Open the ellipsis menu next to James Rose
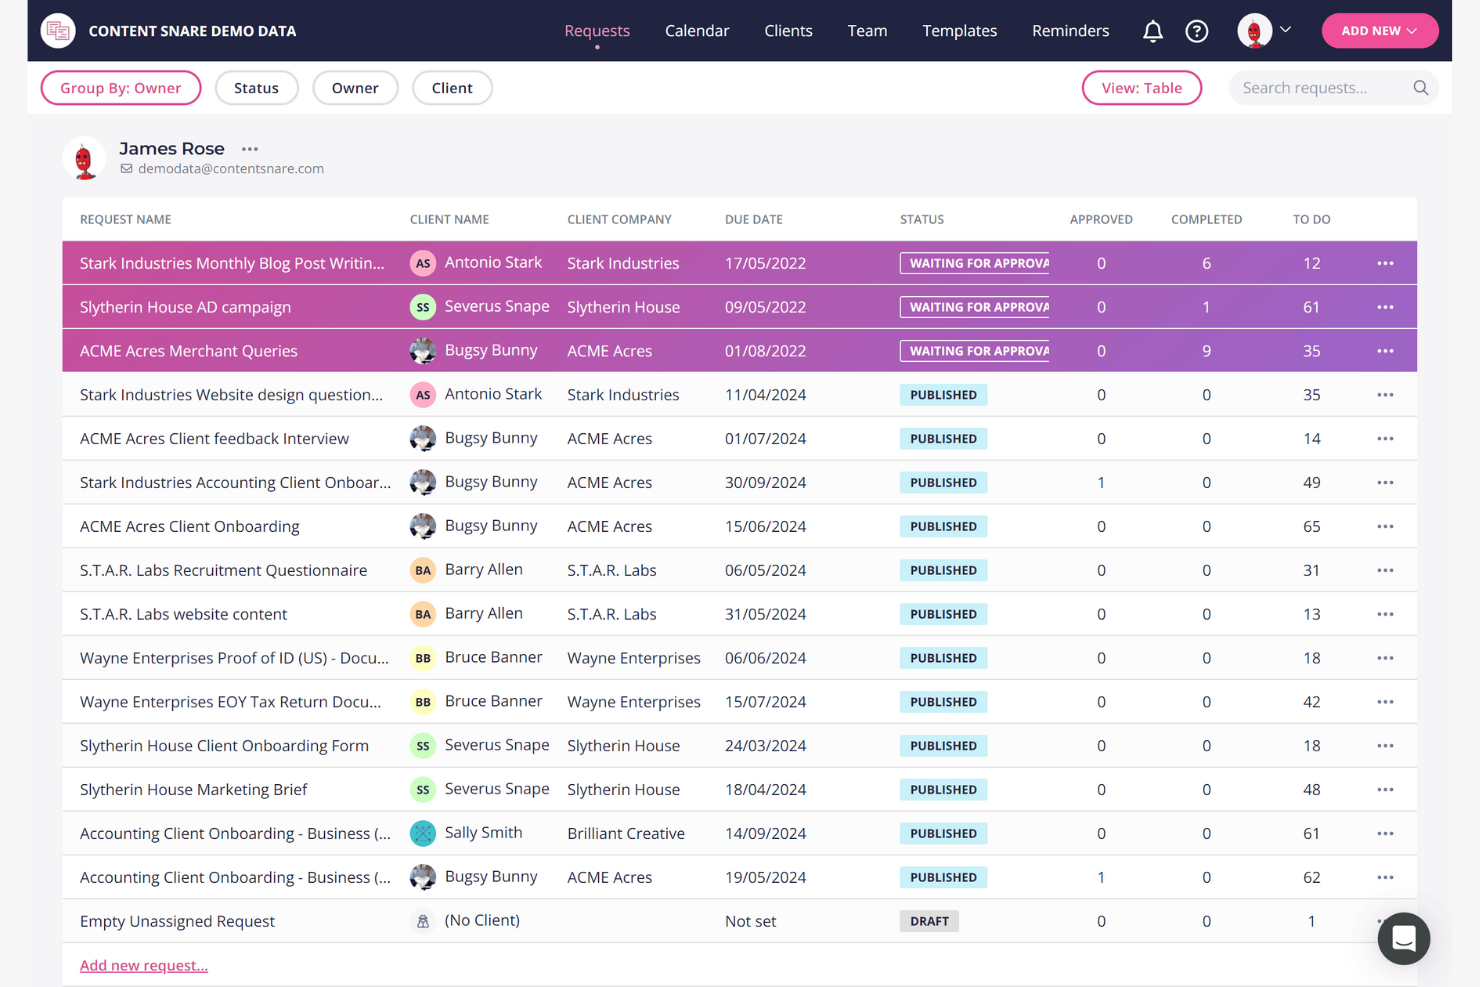Image resolution: width=1480 pixels, height=987 pixels. pos(249,148)
